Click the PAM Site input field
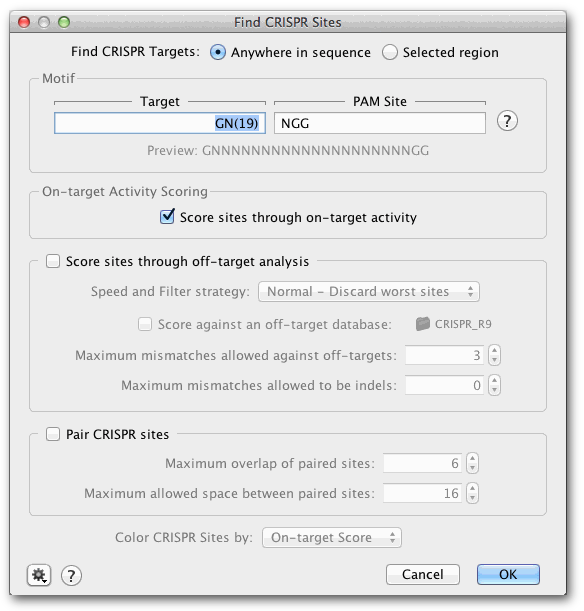The image size is (584, 611). click(x=380, y=123)
